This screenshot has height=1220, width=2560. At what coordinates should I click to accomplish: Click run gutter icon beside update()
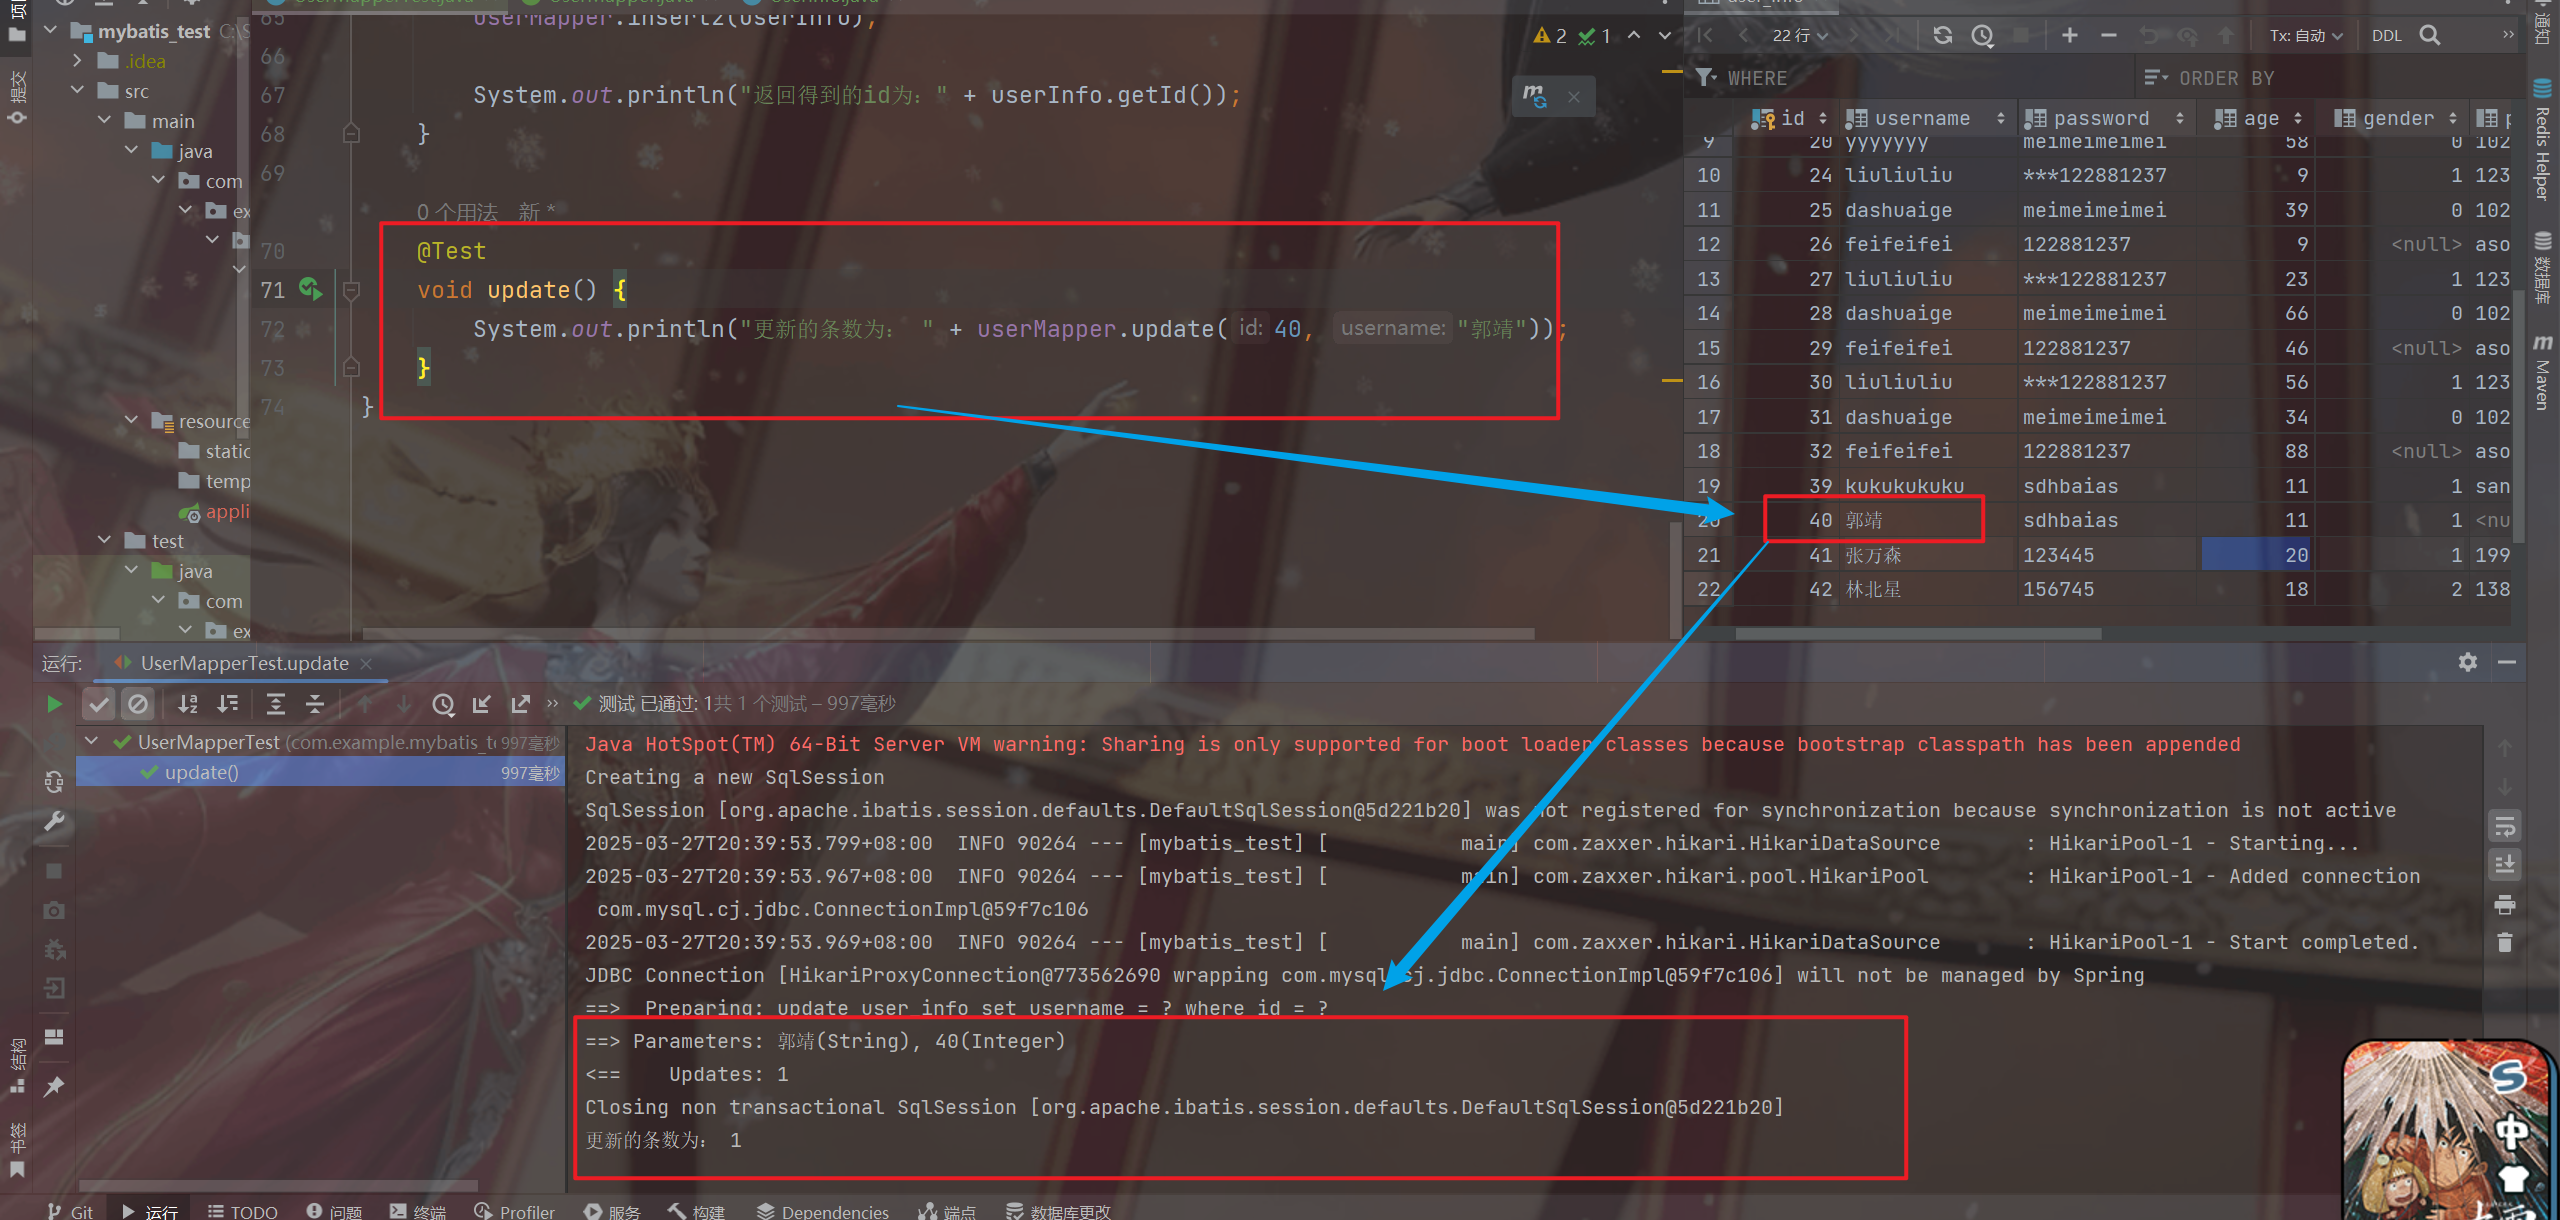(x=310, y=289)
